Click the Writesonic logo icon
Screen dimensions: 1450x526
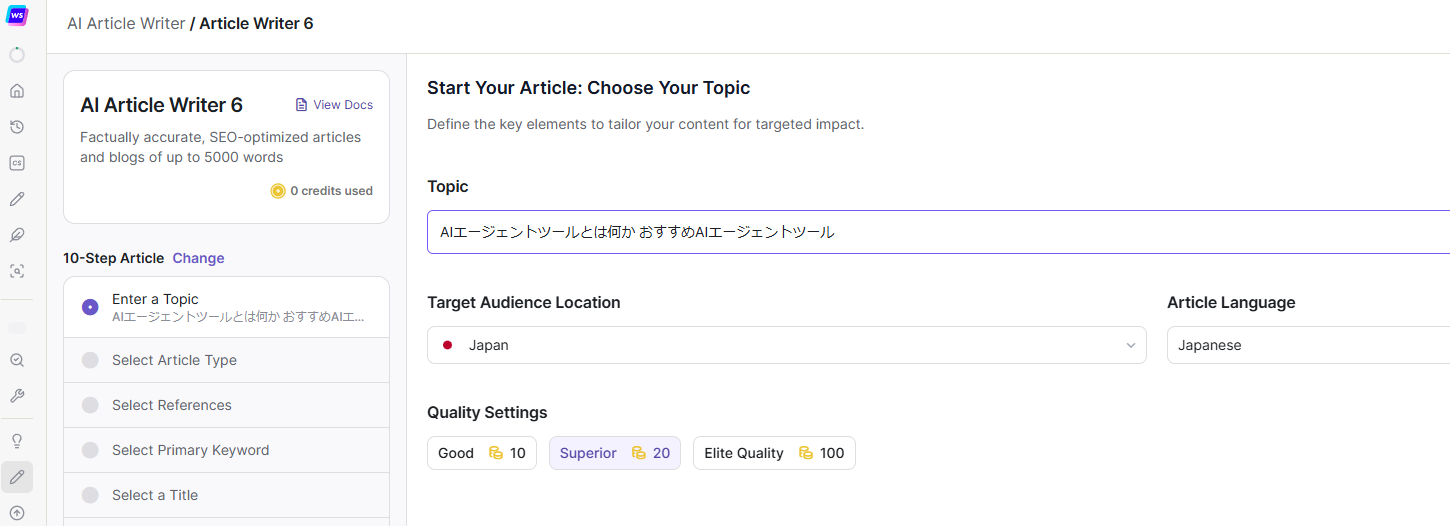(x=17, y=16)
